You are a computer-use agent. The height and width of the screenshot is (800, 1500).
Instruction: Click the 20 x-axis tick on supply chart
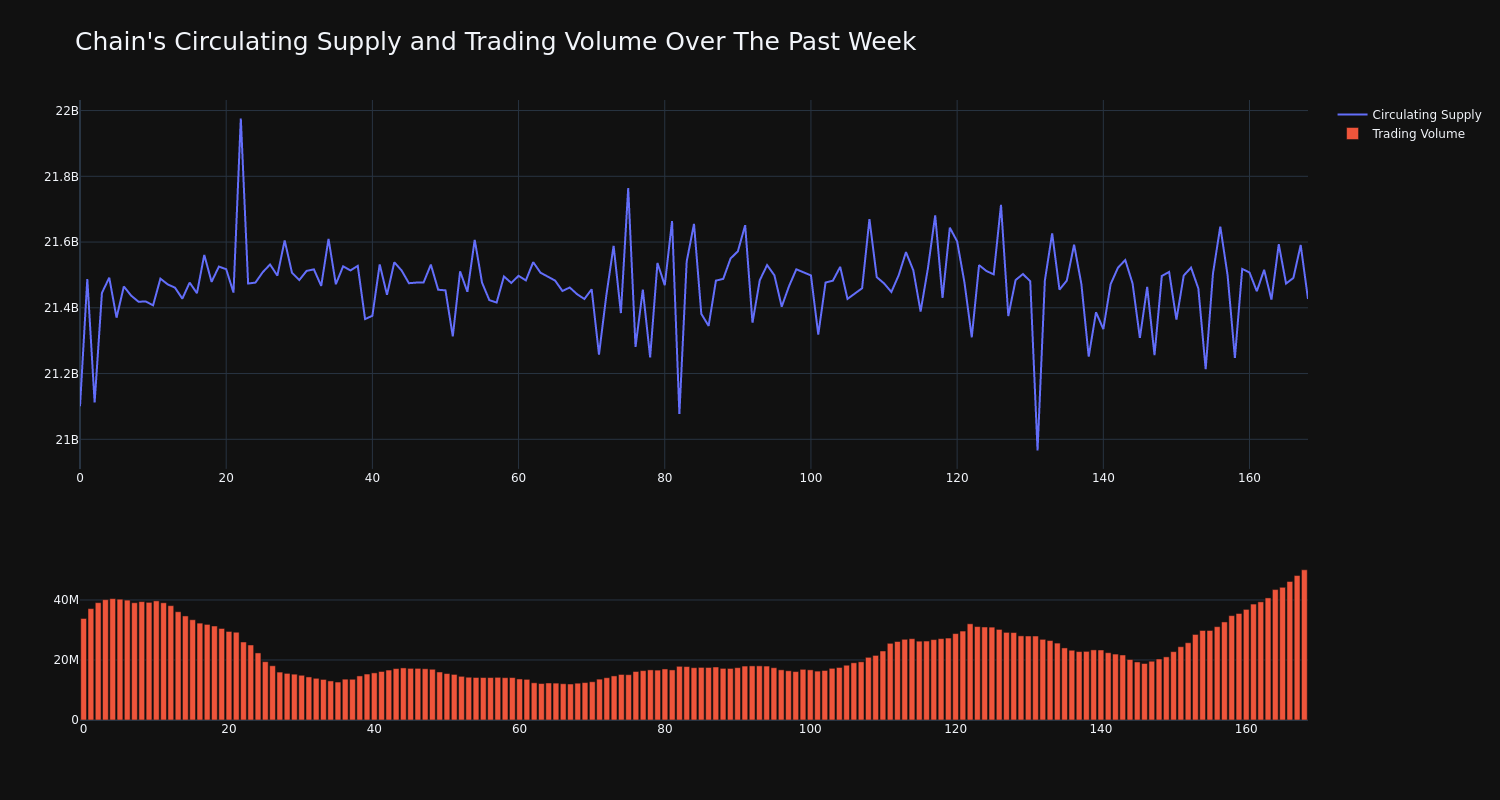(226, 478)
